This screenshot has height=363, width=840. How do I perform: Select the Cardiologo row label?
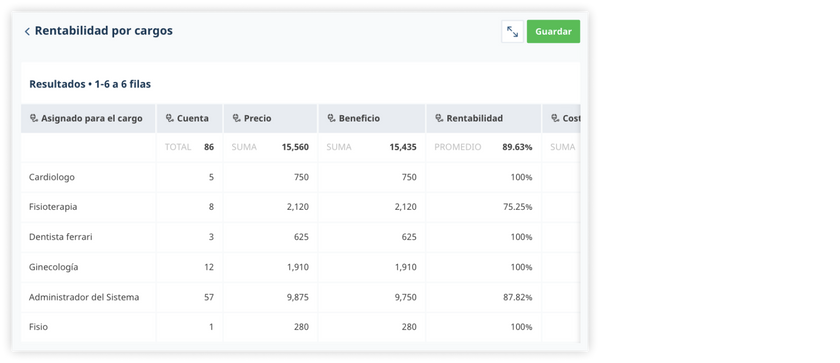coord(51,177)
